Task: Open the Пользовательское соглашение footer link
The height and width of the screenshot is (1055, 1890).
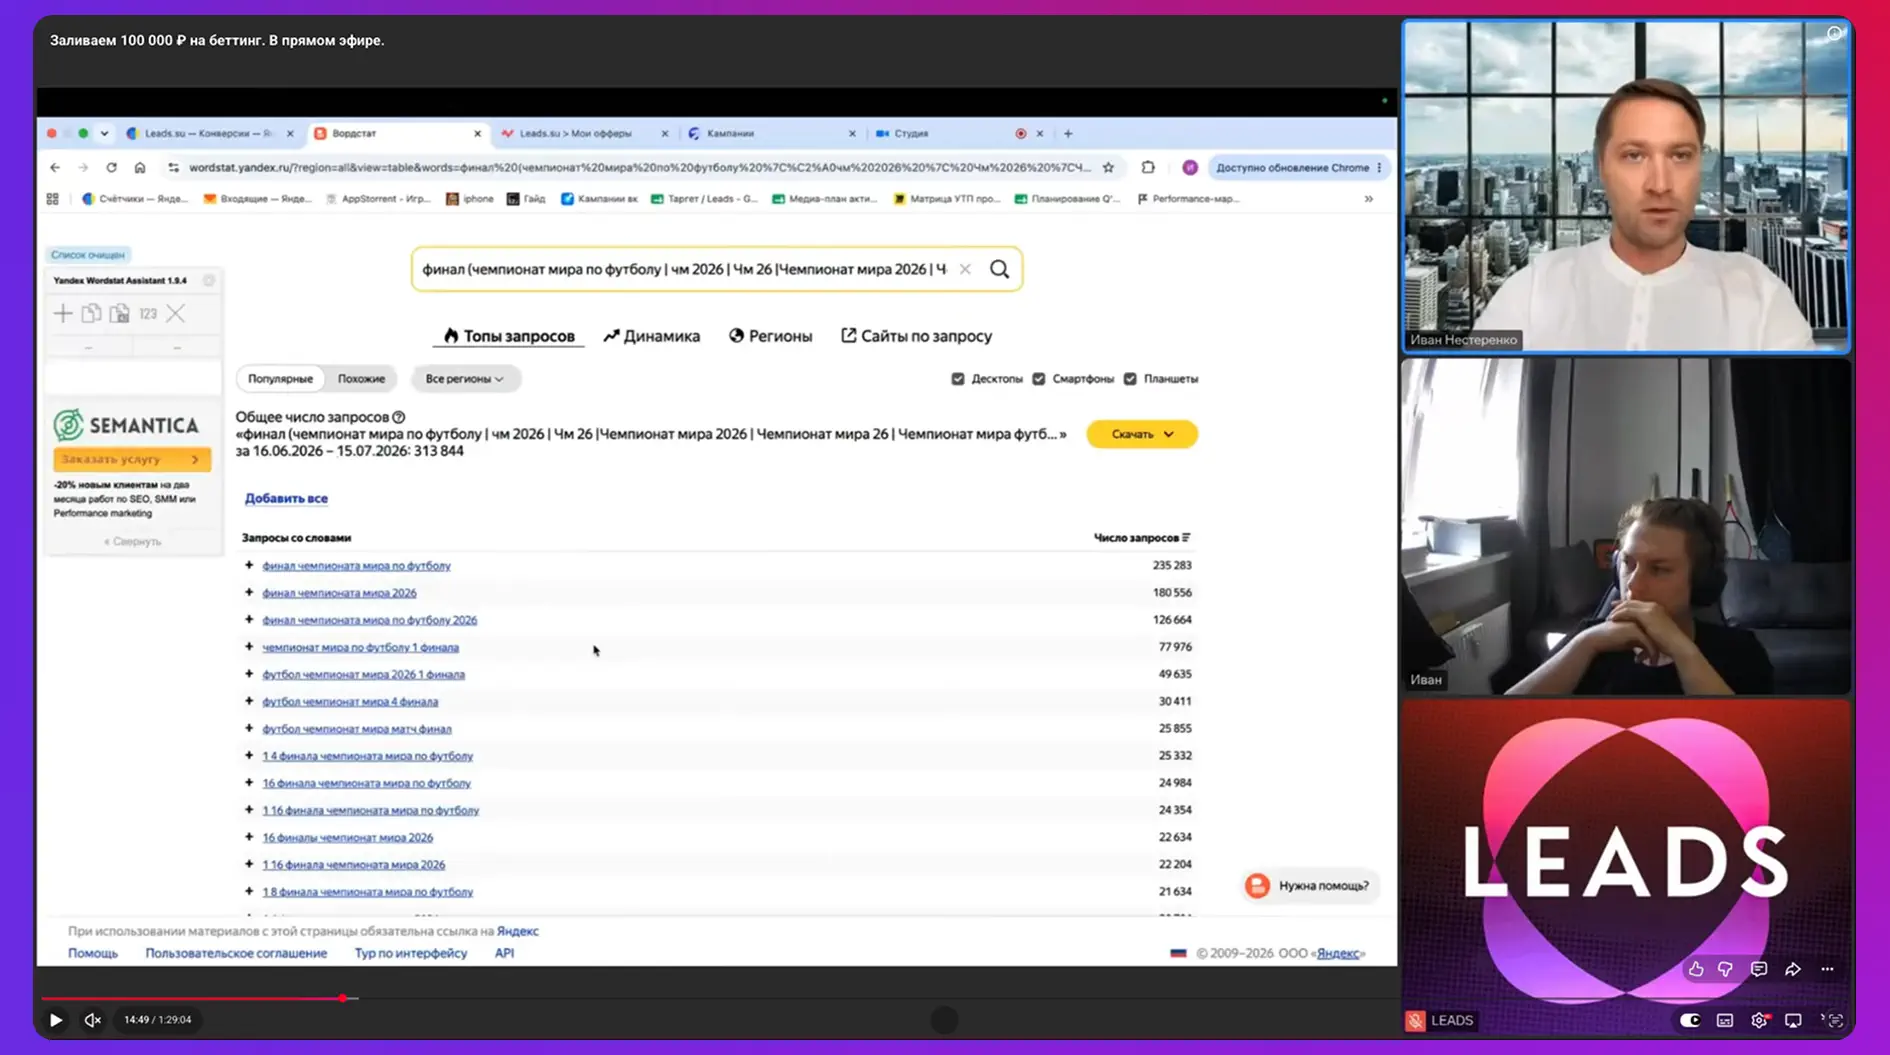Action: click(x=236, y=953)
